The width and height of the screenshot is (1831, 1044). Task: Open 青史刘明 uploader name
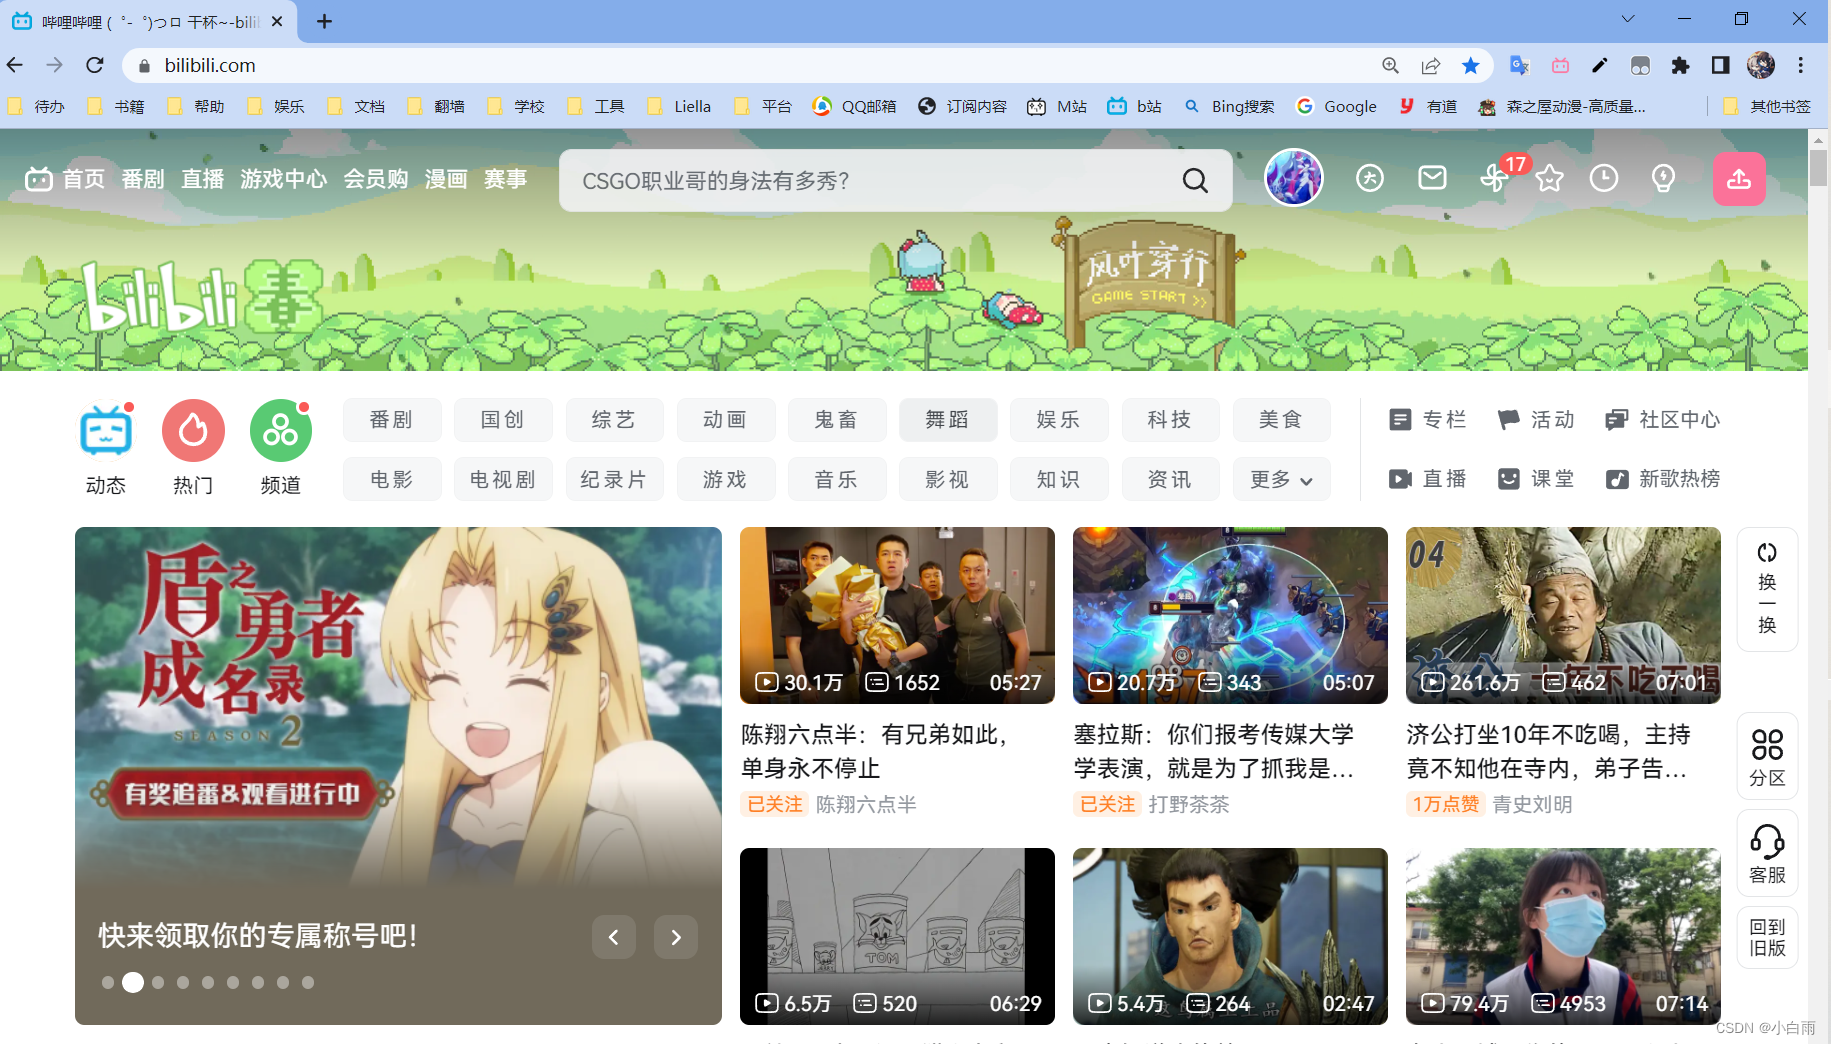click(1532, 804)
